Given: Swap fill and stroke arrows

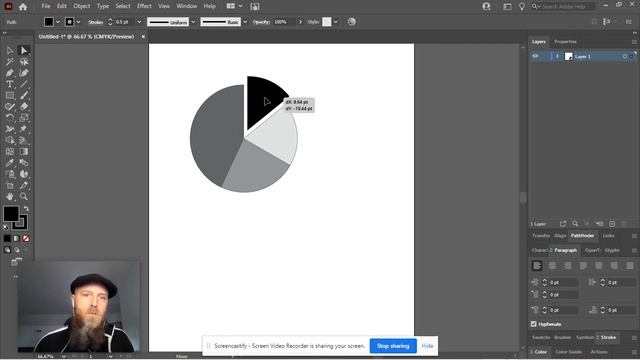Looking at the screenshot, I should coord(26,209).
